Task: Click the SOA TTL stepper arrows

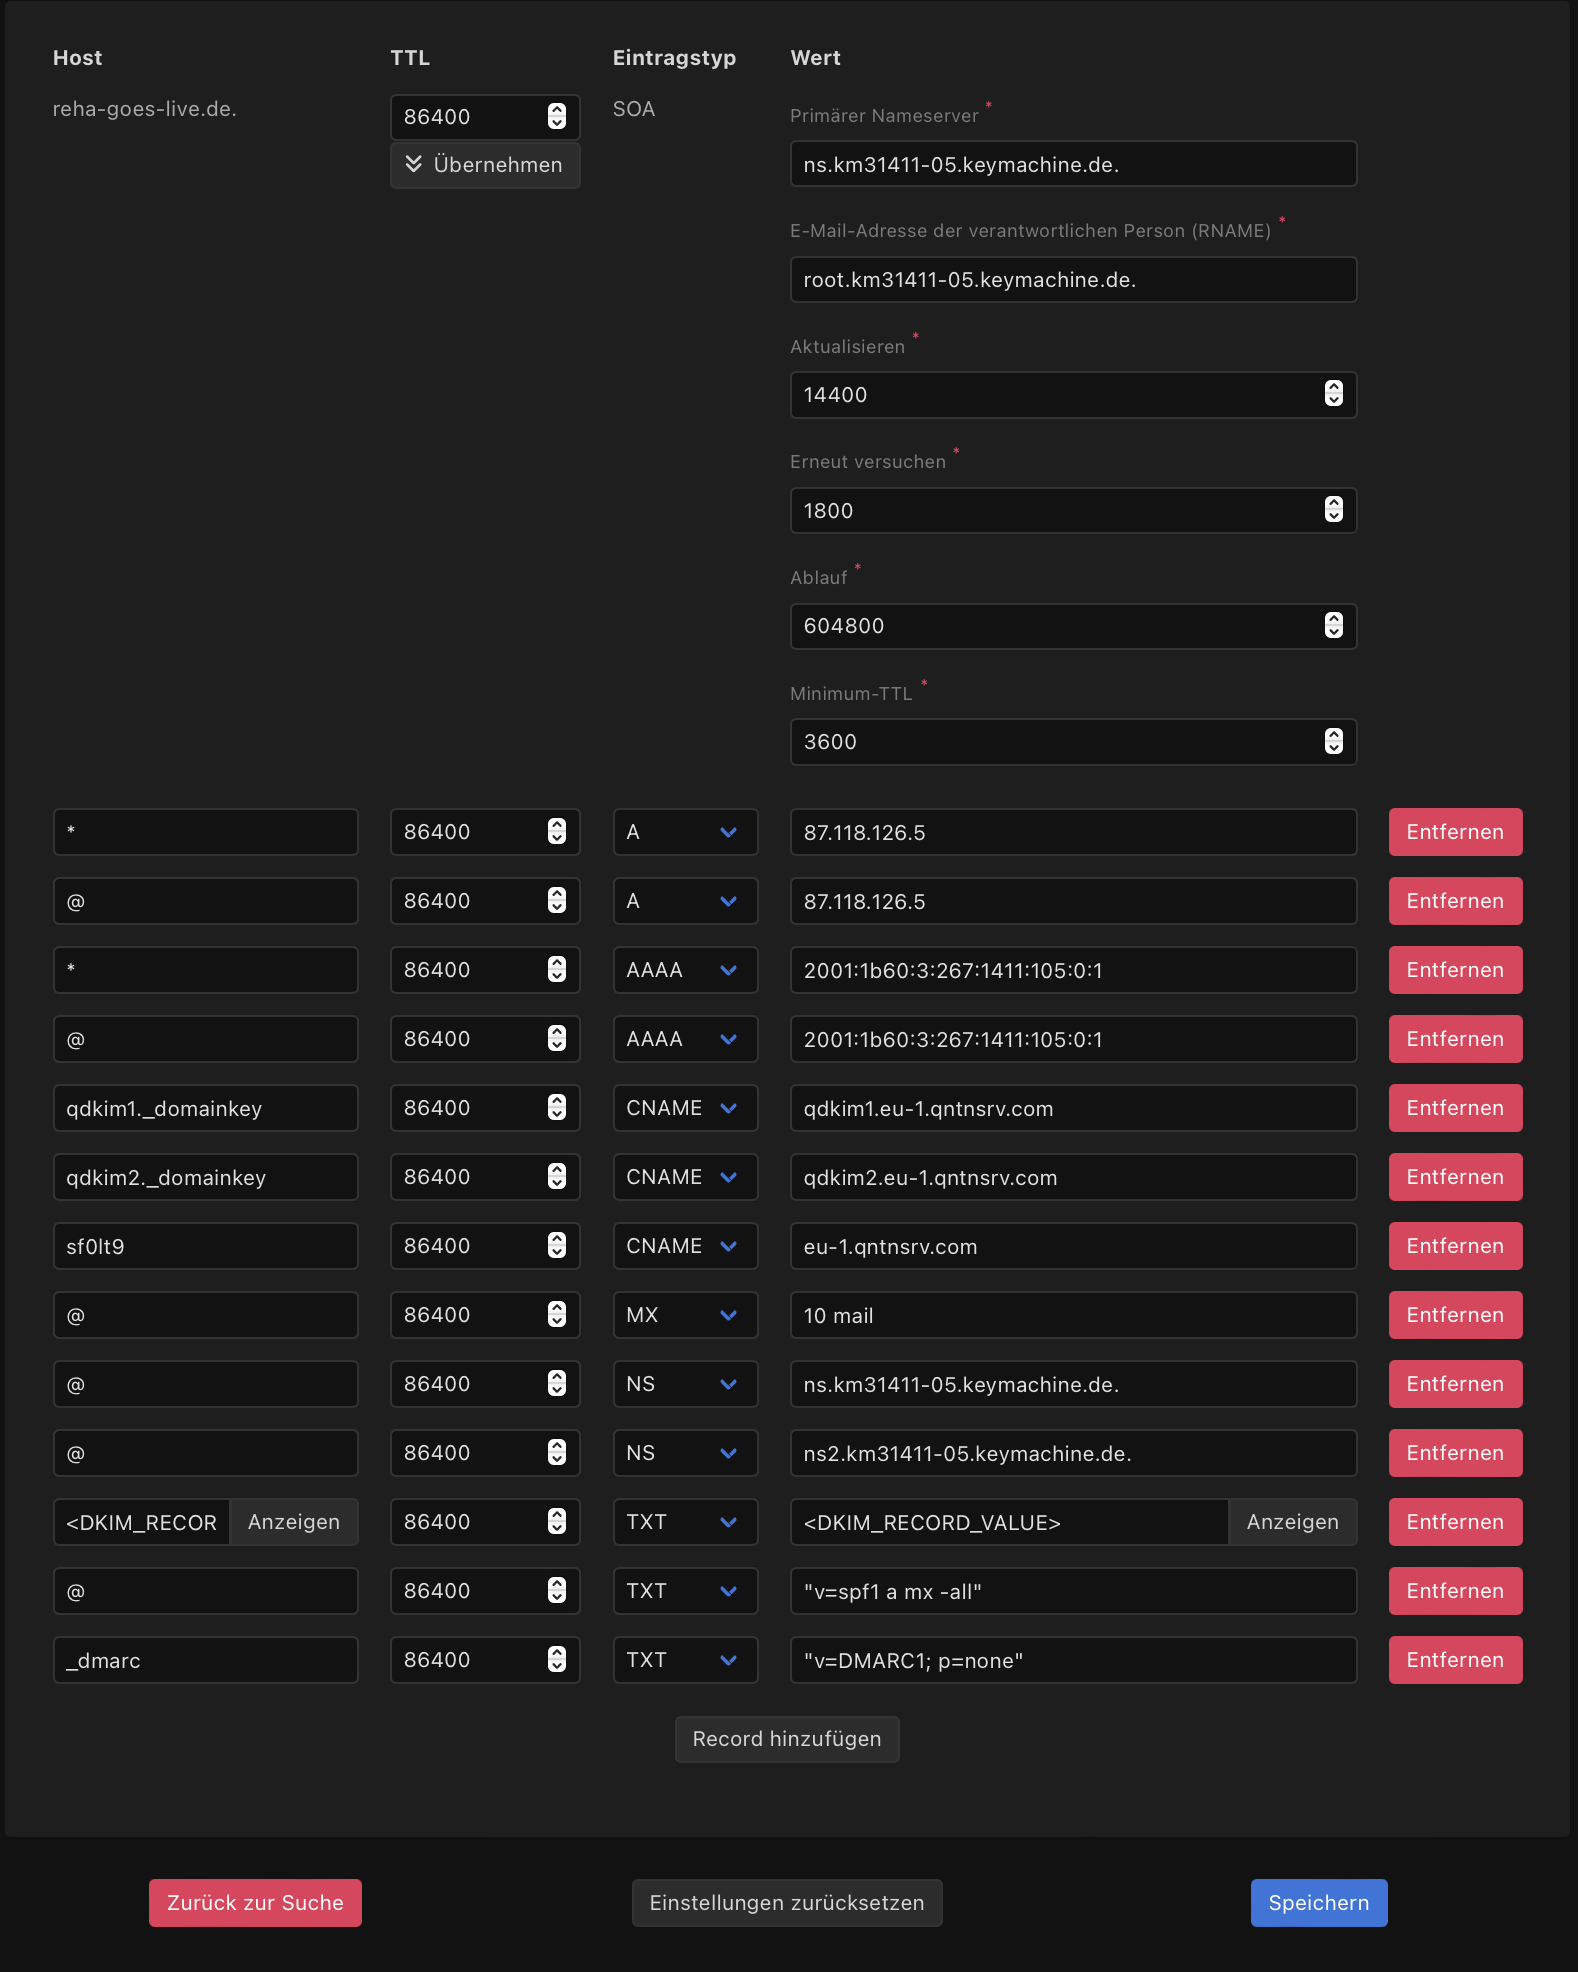Action: [557, 117]
